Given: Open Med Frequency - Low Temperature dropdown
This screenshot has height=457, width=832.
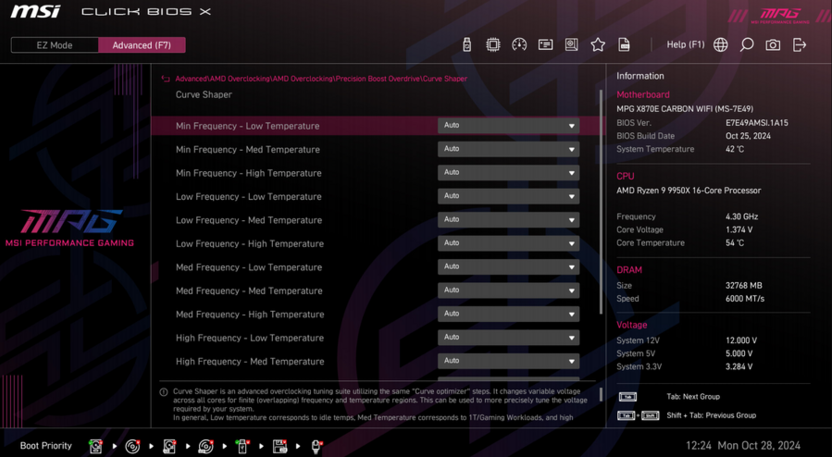Looking at the screenshot, I should point(508,267).
